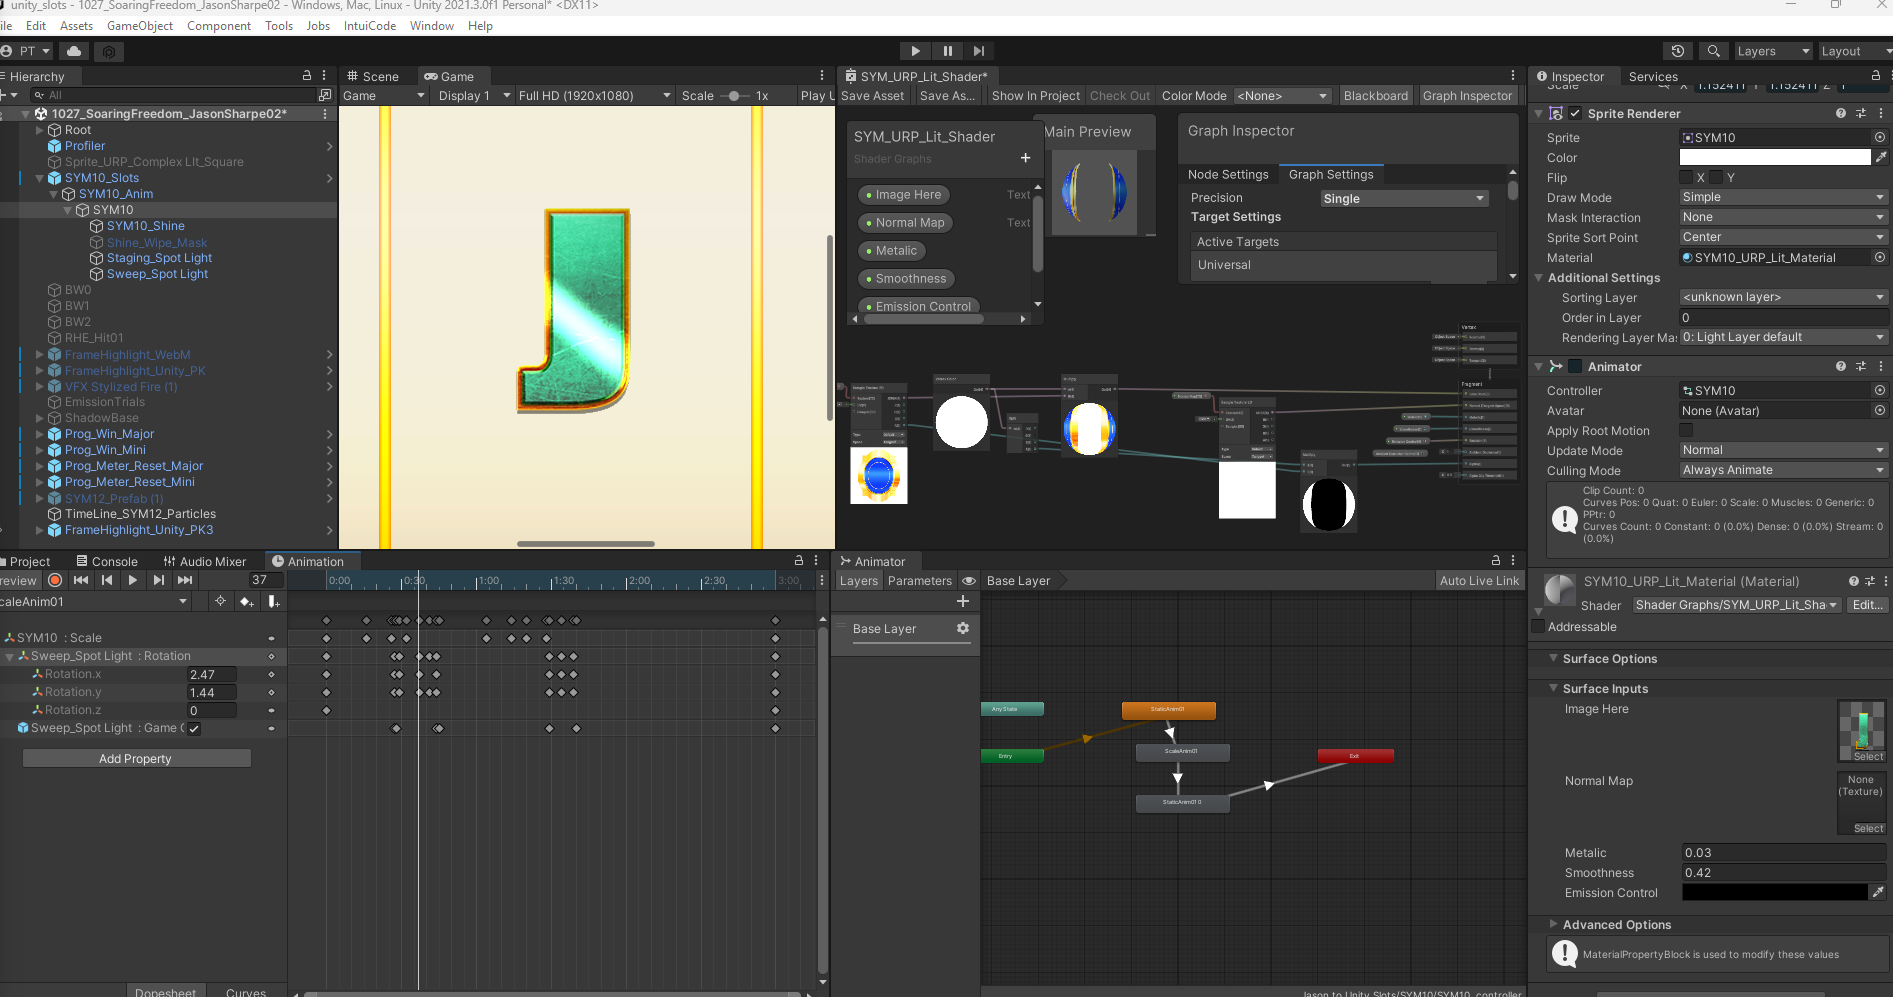1893x997 pixels.
Task: Click the Add Keyframe icon
Action: pyautogui.click(x=247, y=601)
